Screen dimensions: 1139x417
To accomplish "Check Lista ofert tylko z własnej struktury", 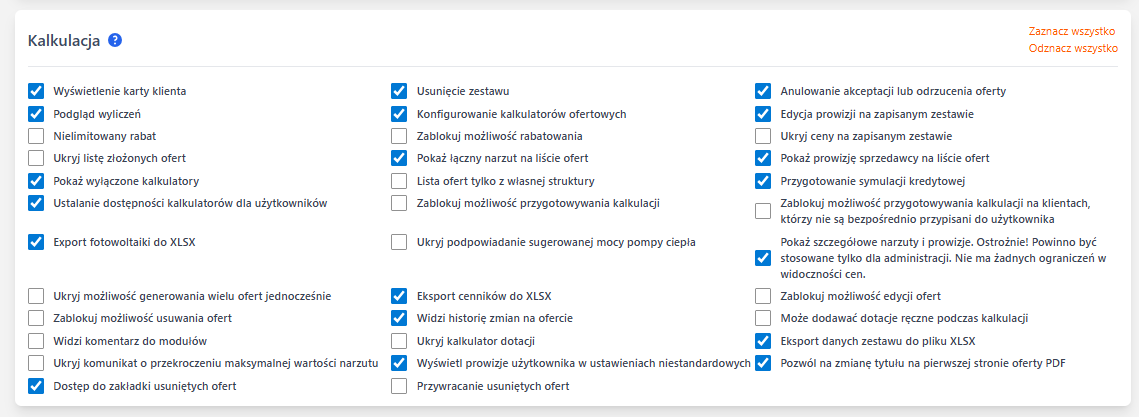I will 399,181.
